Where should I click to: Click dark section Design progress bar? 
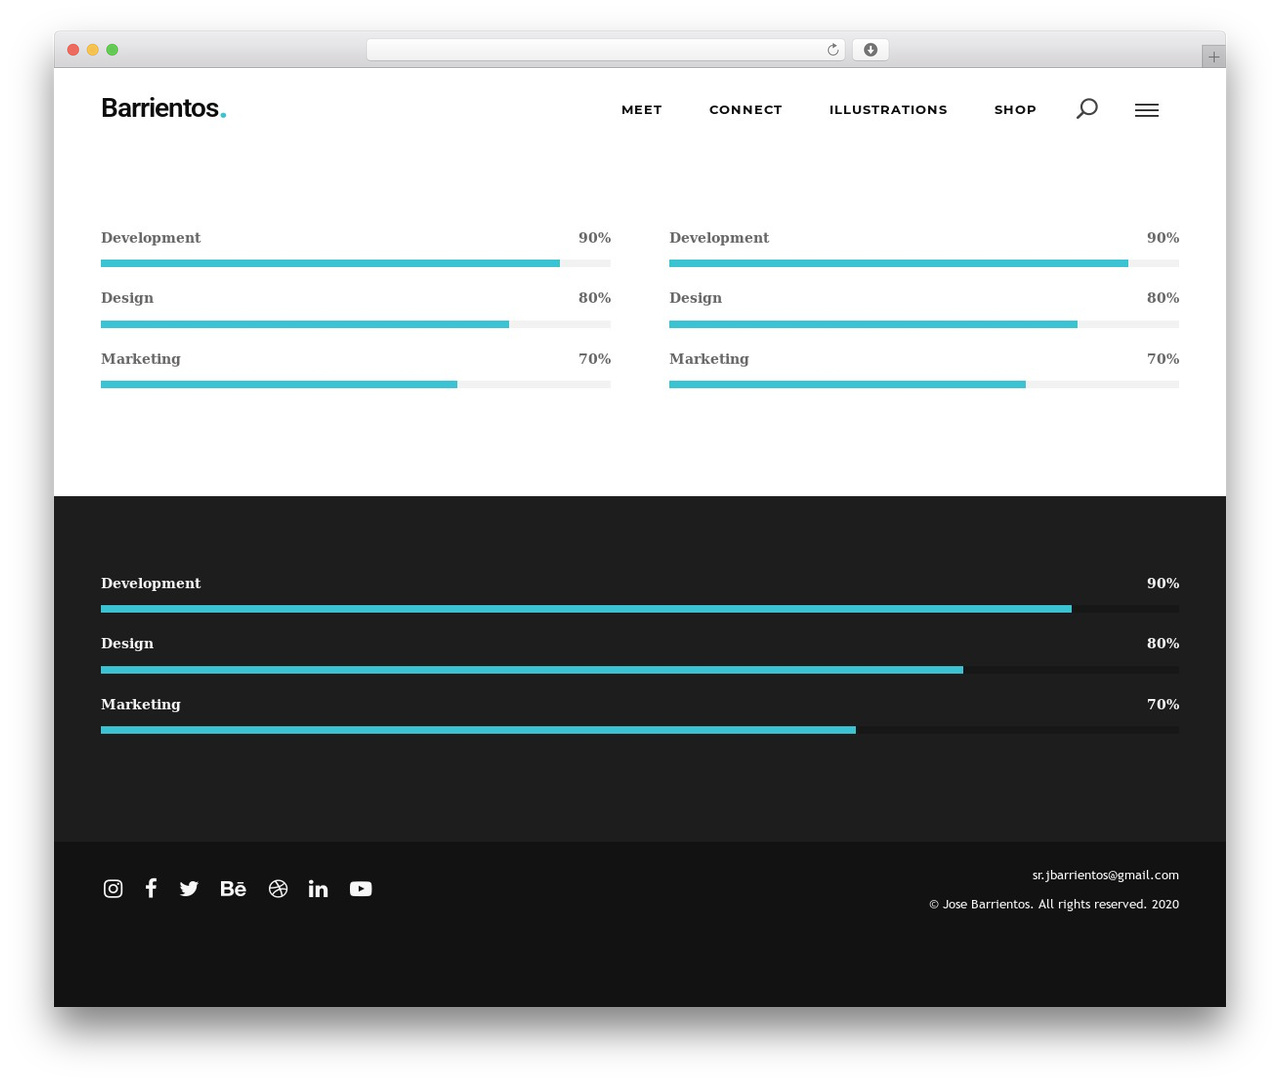tap(640, 670)
